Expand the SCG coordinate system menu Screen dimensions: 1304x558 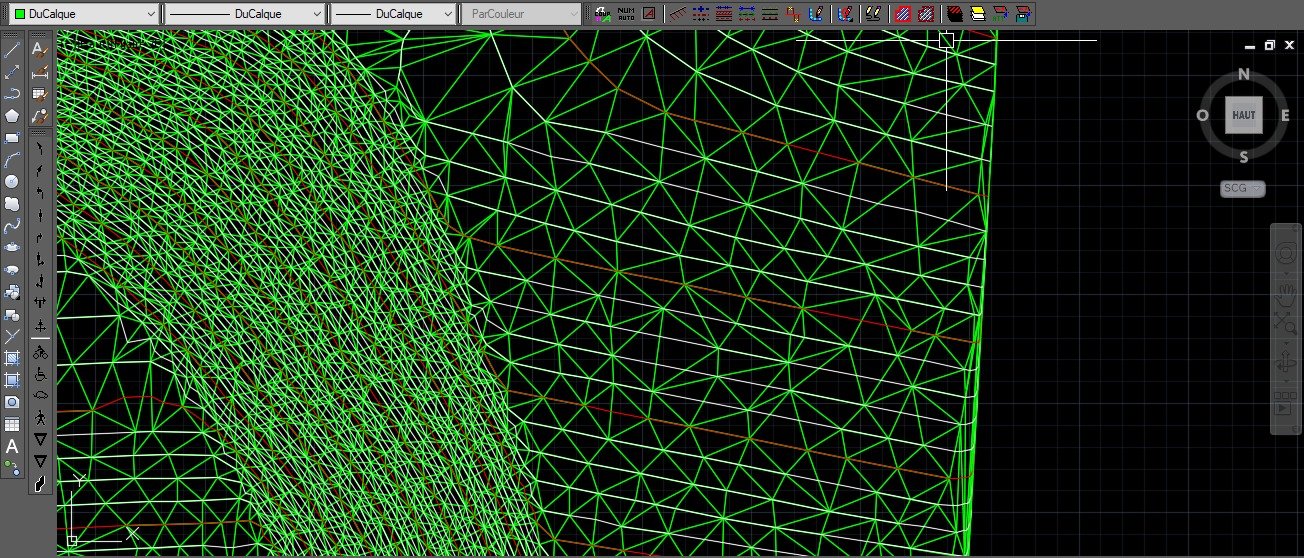click(x=1243, y=188)
